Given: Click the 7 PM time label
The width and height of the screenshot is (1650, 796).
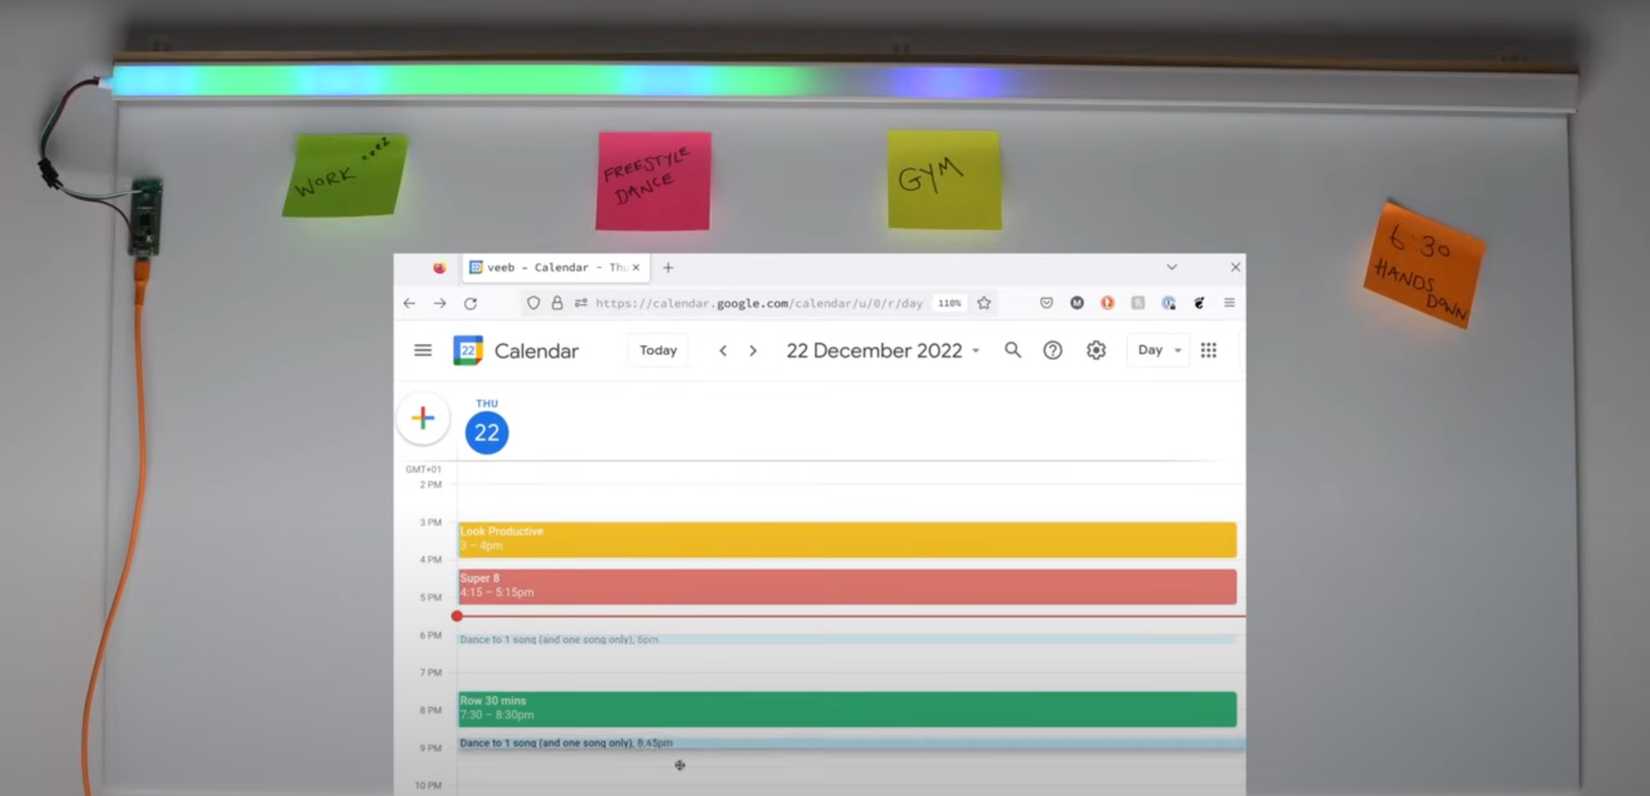Looking at the screenshot, I should (431, 672).
